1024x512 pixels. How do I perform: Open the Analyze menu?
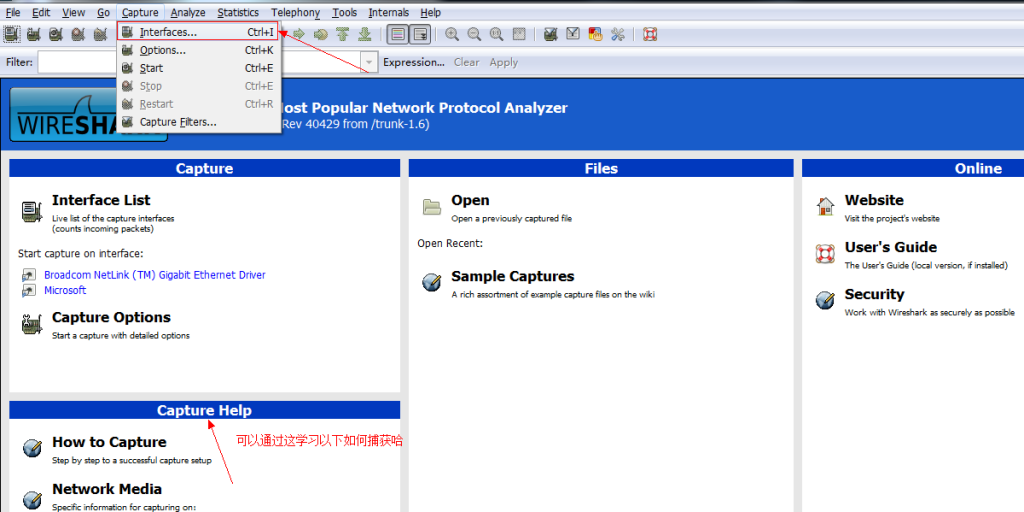188,12
